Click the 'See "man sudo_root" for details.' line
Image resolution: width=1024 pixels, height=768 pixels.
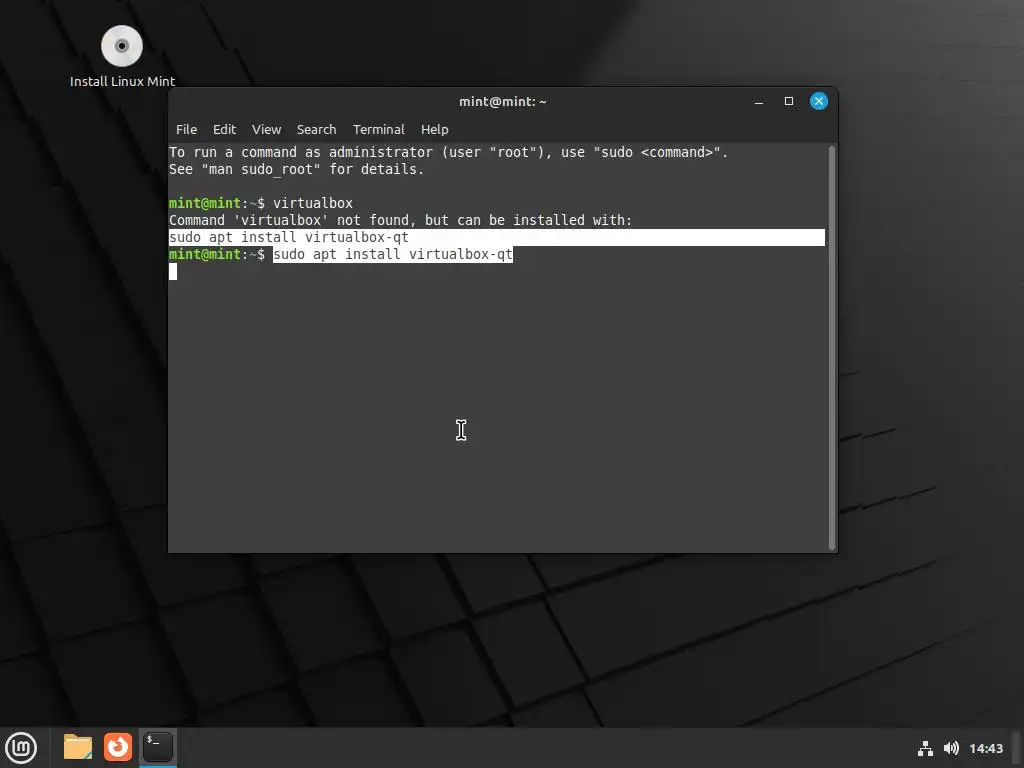point(296,169)
